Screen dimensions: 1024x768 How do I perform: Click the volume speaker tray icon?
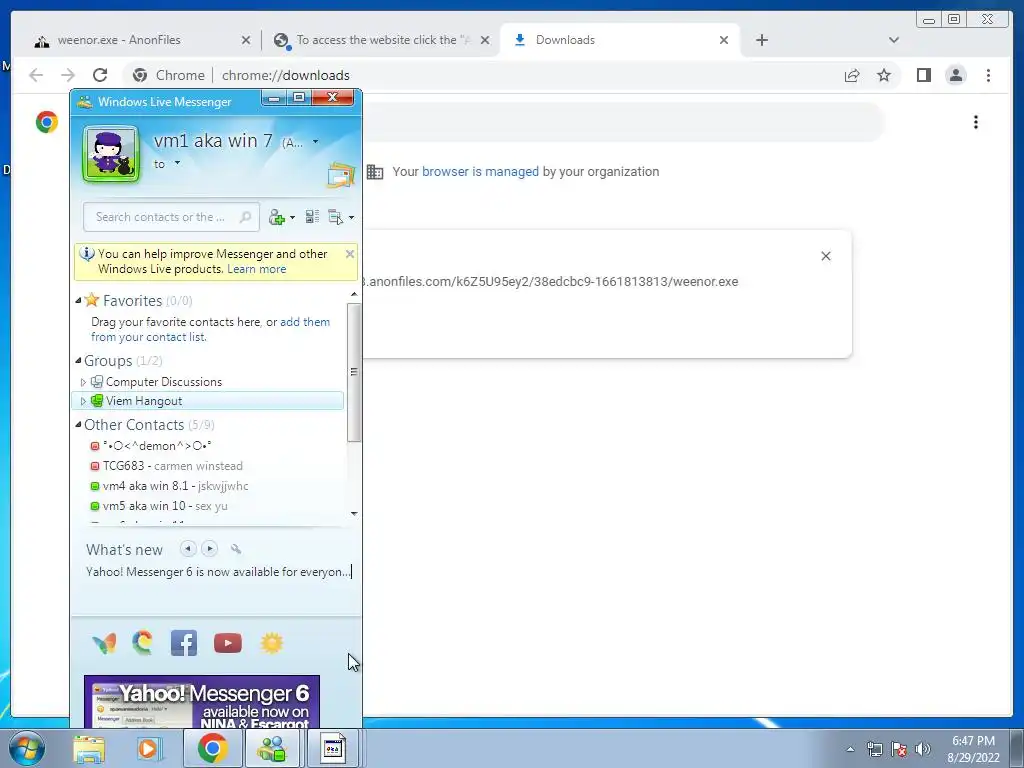click(x=923, y=749)
